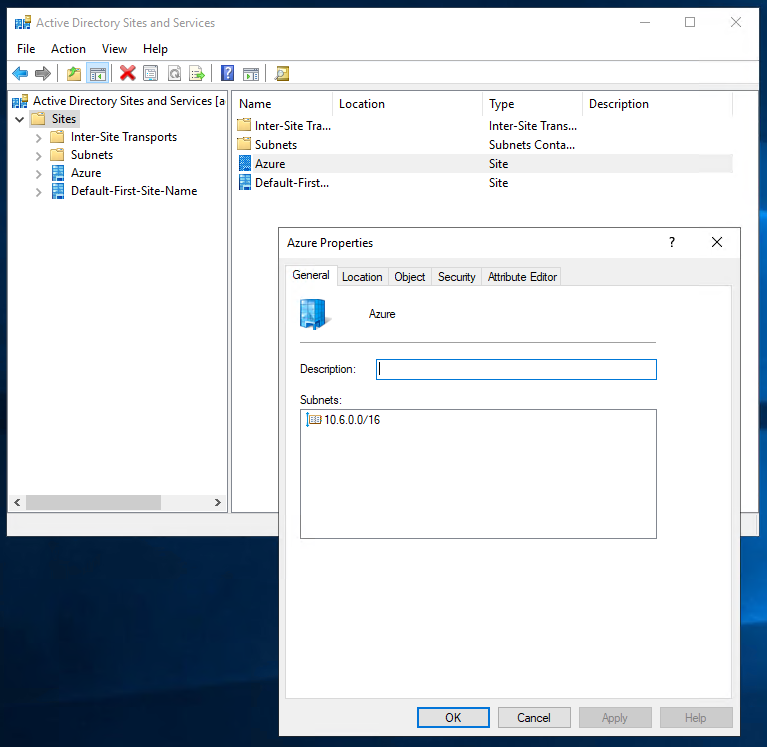Click Subnets folder icon in list pane
The height and width of the screenshot is (747, 767).
pos(244,144)
